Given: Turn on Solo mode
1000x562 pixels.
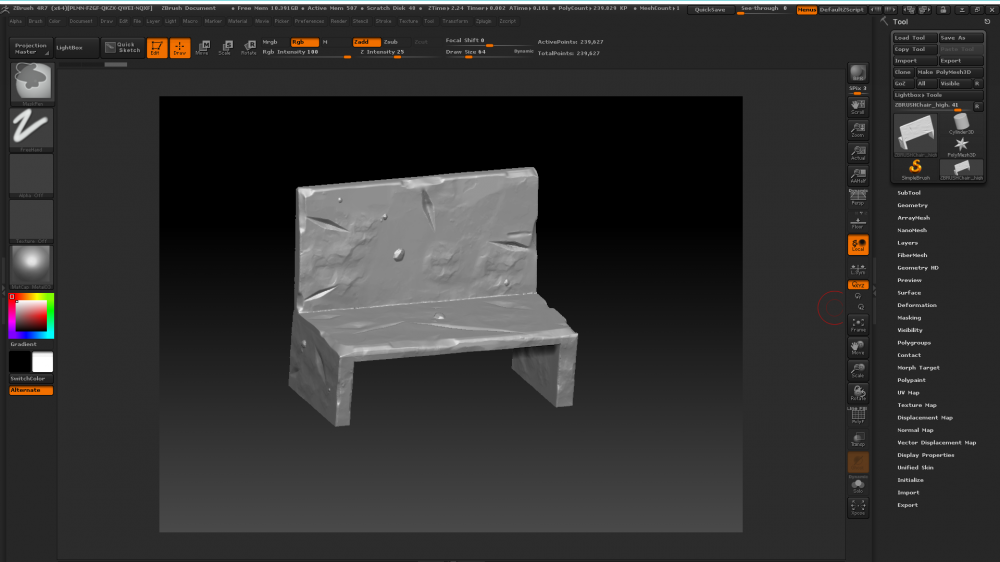Looking at the screenshot, I should click(x=858, y=486).
